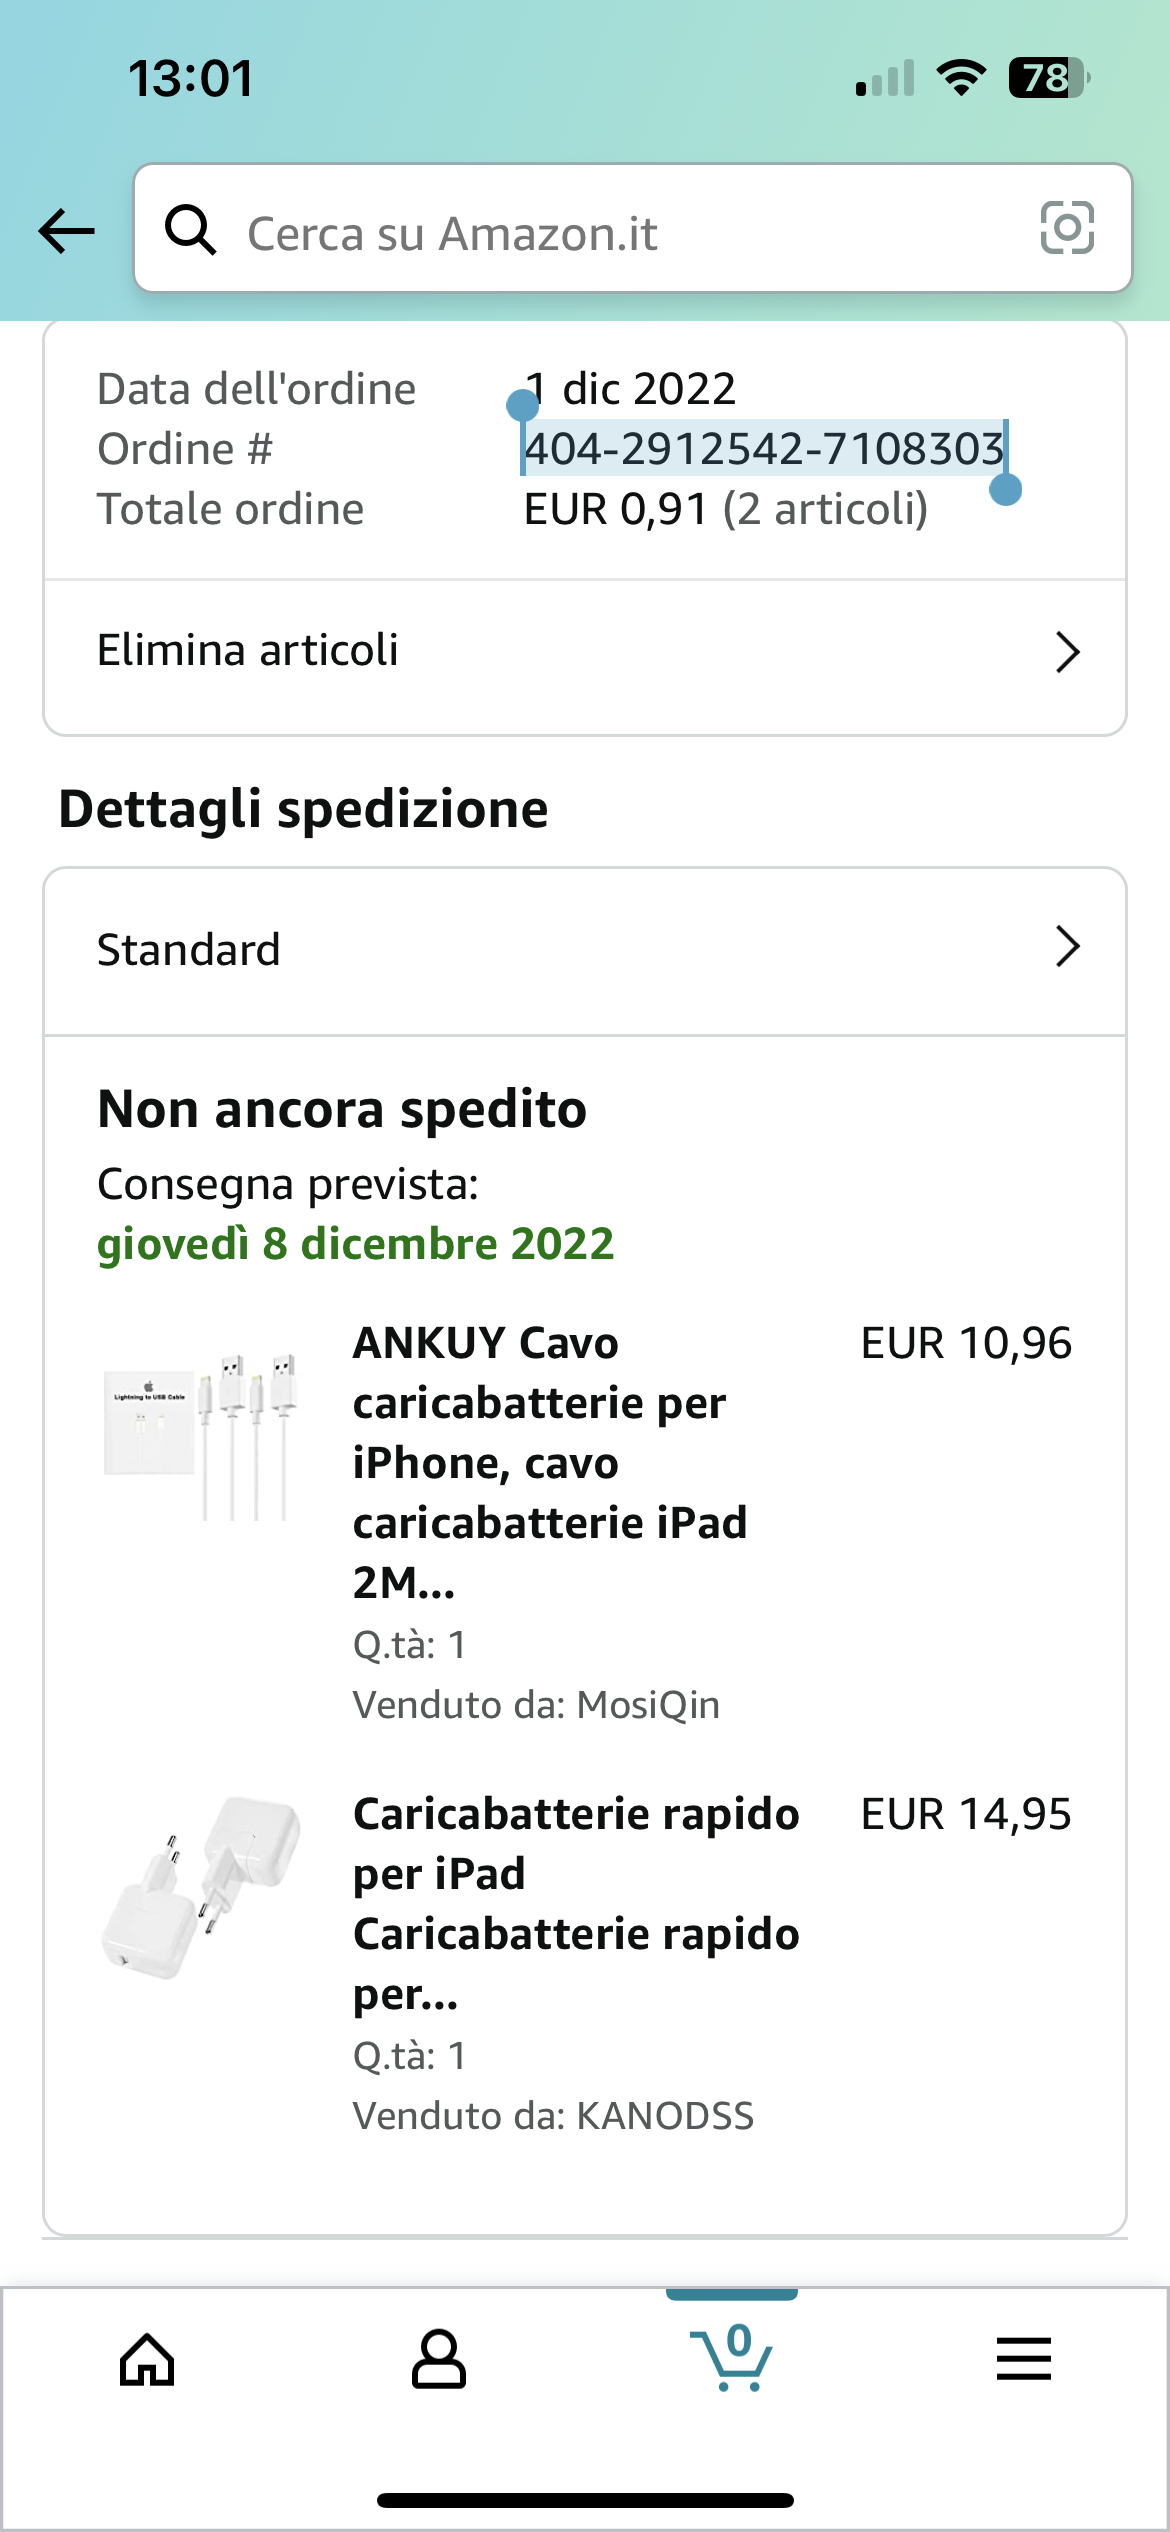Image resolution: width=1170 pixels, height=2532 pixels.
Task: Tap the battery level indicator
Action: tap(1048, 78)
